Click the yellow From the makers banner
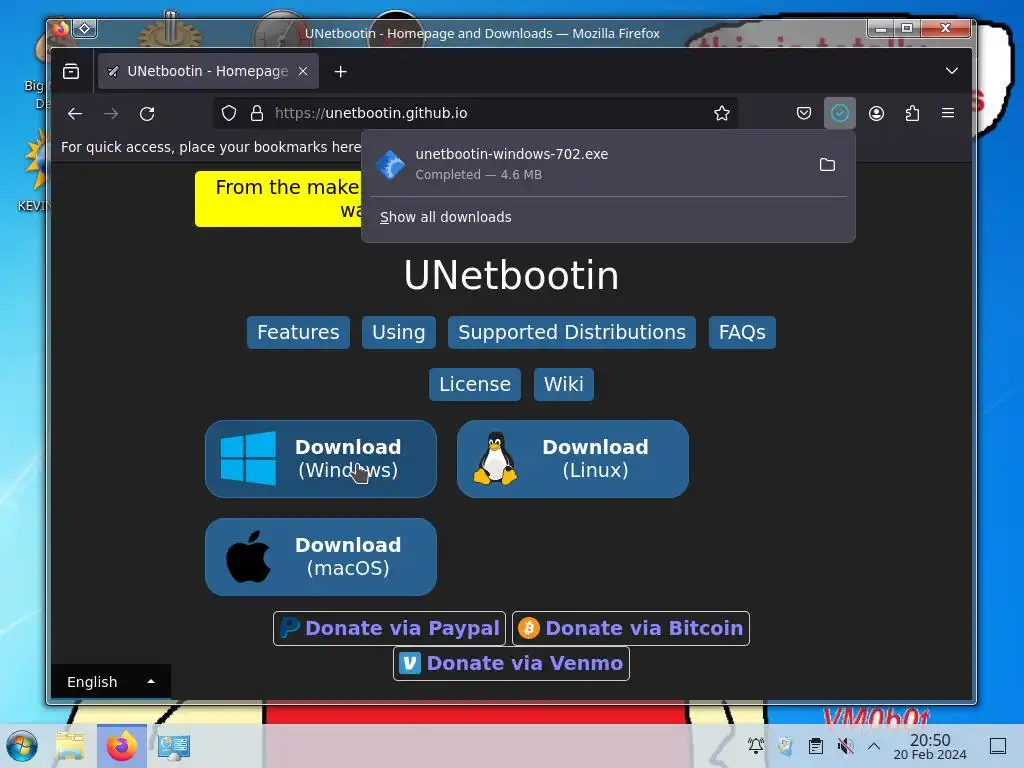The height and width of the screenshot is (768, 1024). pyautogui.click(x=278, y=199)
